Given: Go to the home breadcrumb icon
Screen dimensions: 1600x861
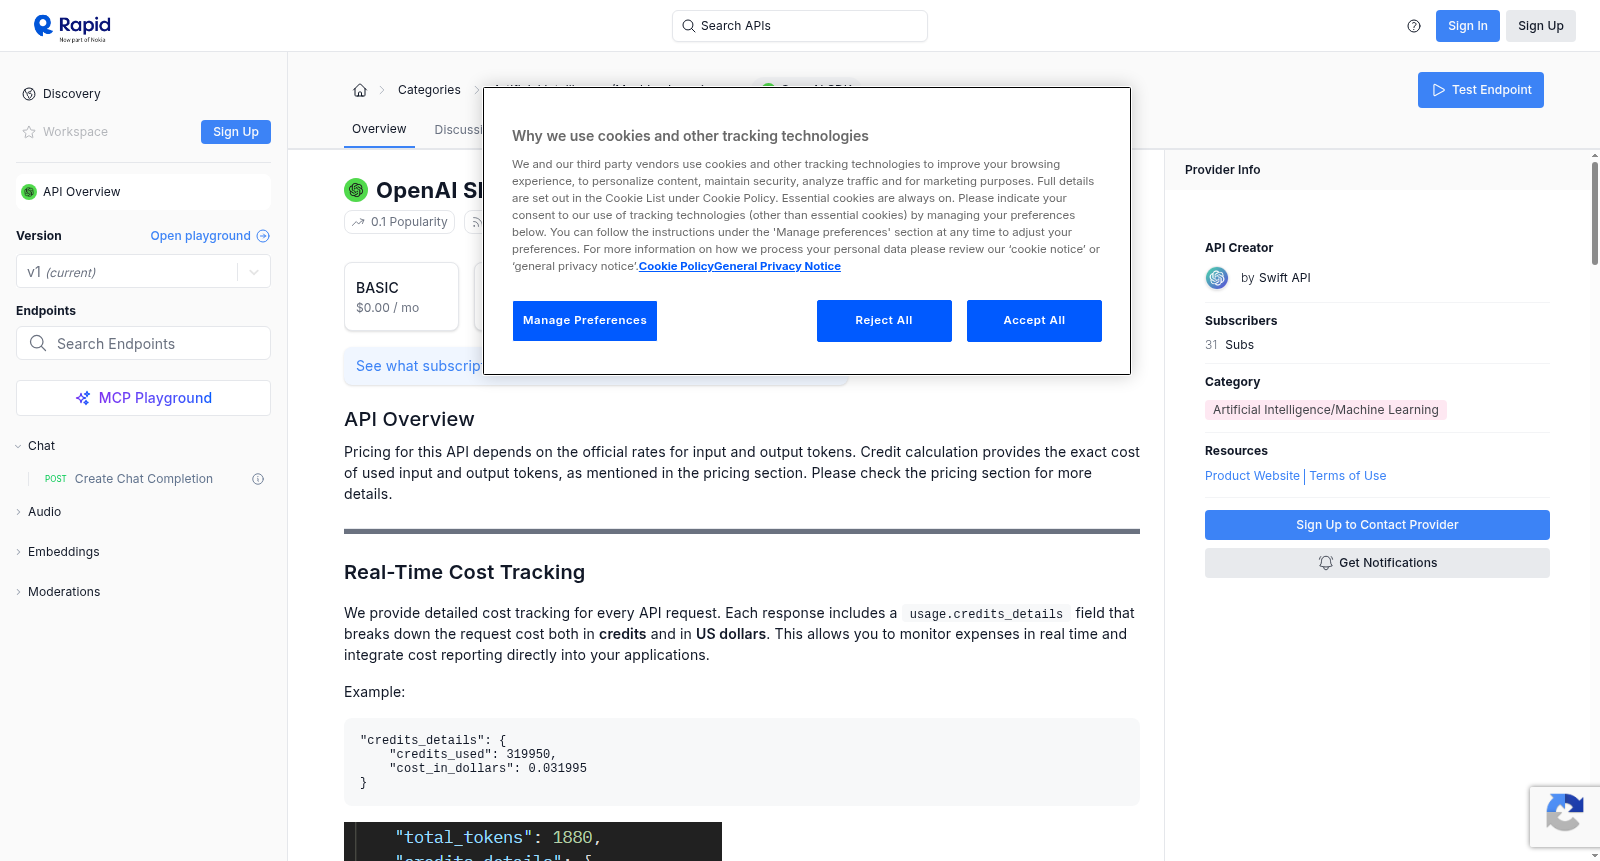Looking at the screenshot, I should (x=360, y=90).
